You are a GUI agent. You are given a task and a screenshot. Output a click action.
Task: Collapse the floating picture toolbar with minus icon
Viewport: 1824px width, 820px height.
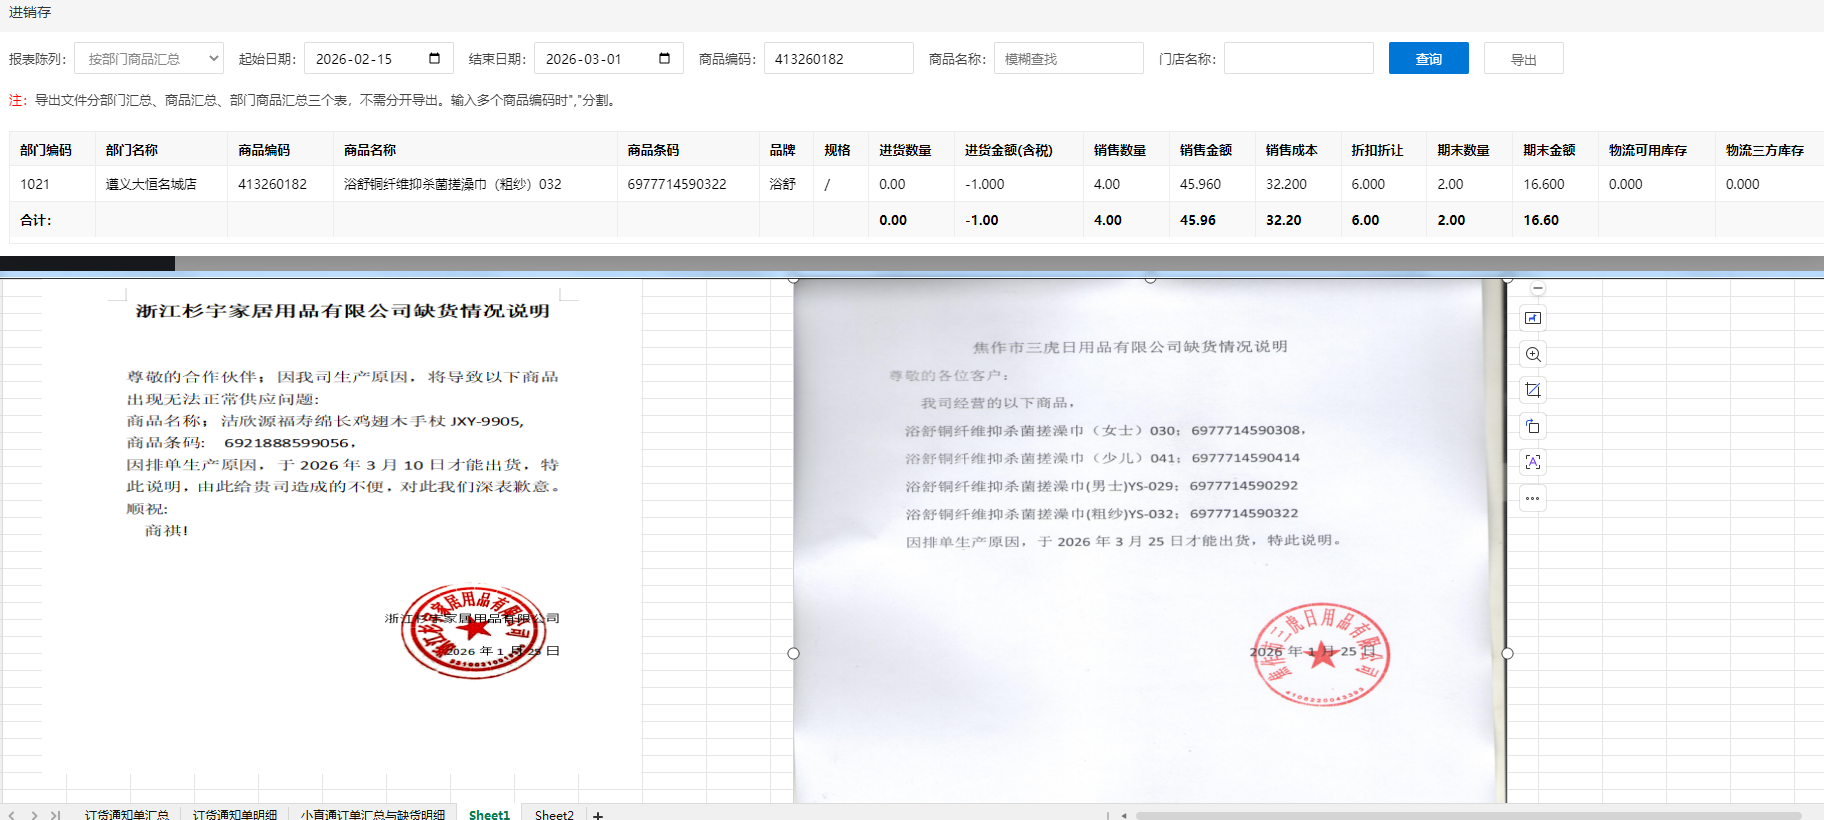coord(1537,289)
